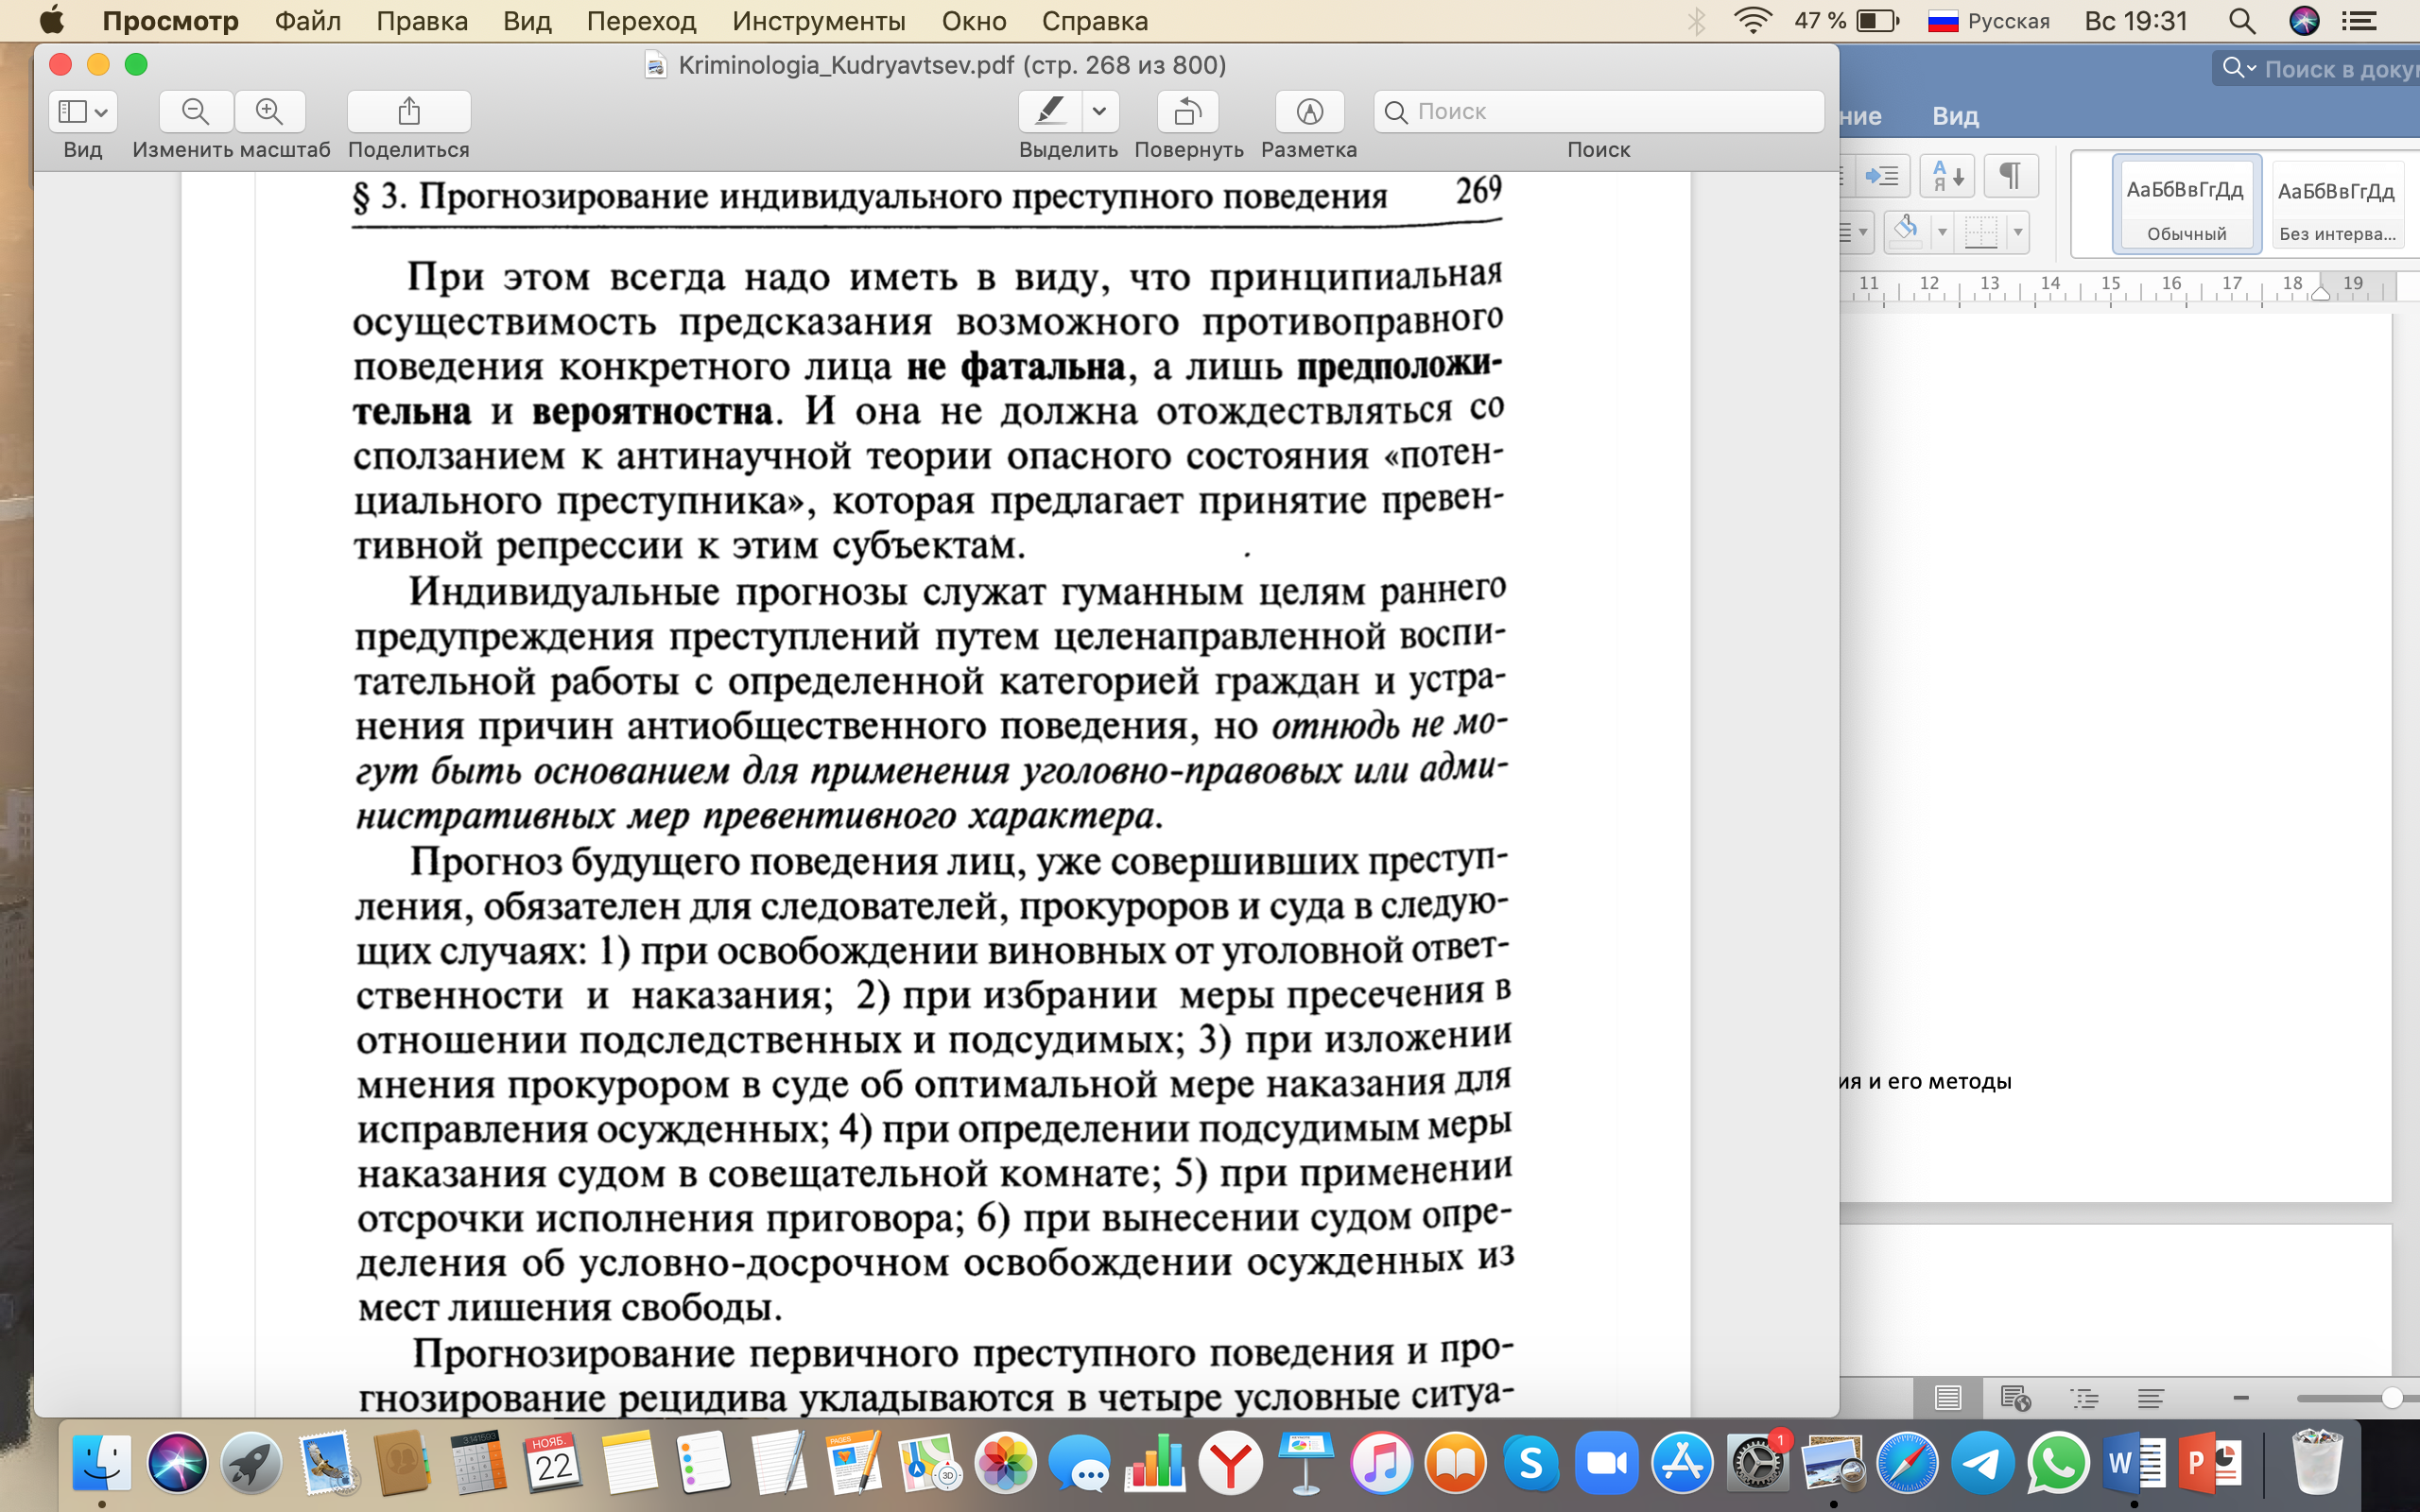The height and width of the screenshot is (1512, 2420).
Task: Expand line spacing dropdown in Word ribbon
Action: point(1863,232)
